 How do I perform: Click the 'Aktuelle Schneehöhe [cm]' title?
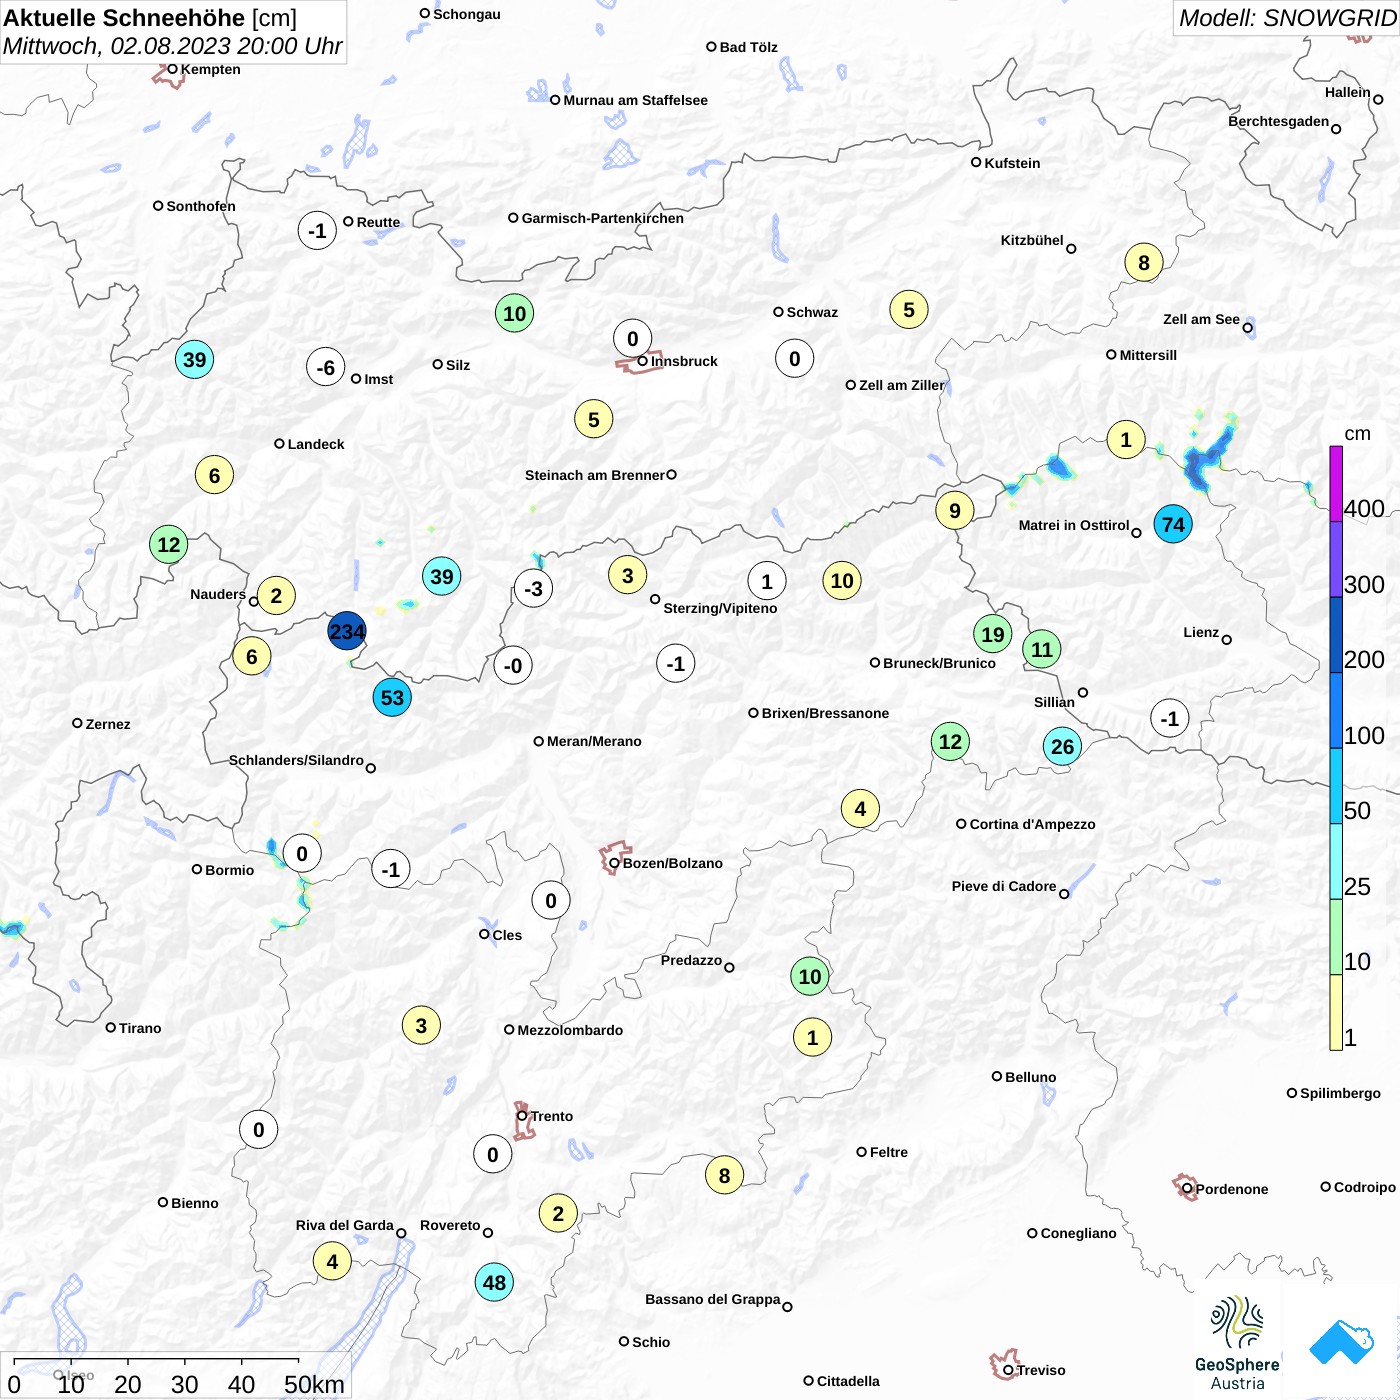(x=150, y=18)
